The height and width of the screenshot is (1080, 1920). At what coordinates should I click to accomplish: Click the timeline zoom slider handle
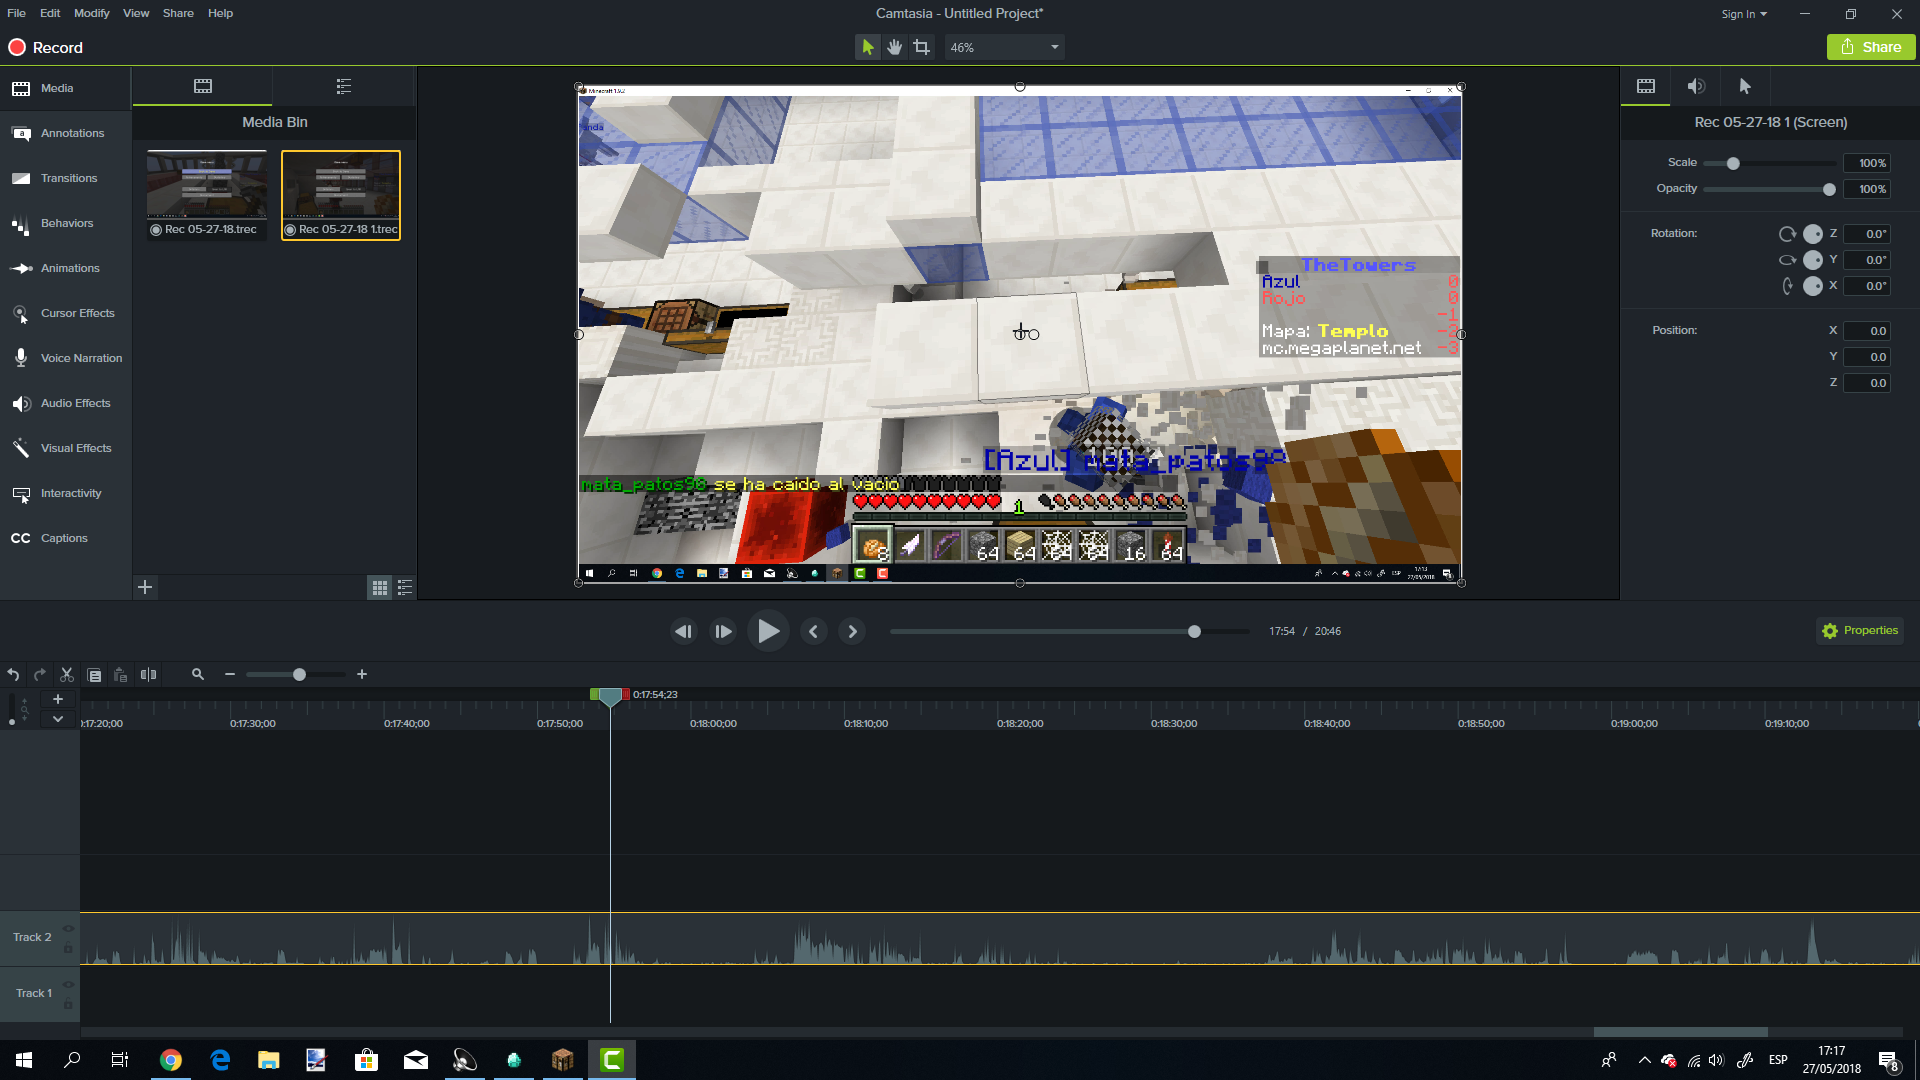299,675
